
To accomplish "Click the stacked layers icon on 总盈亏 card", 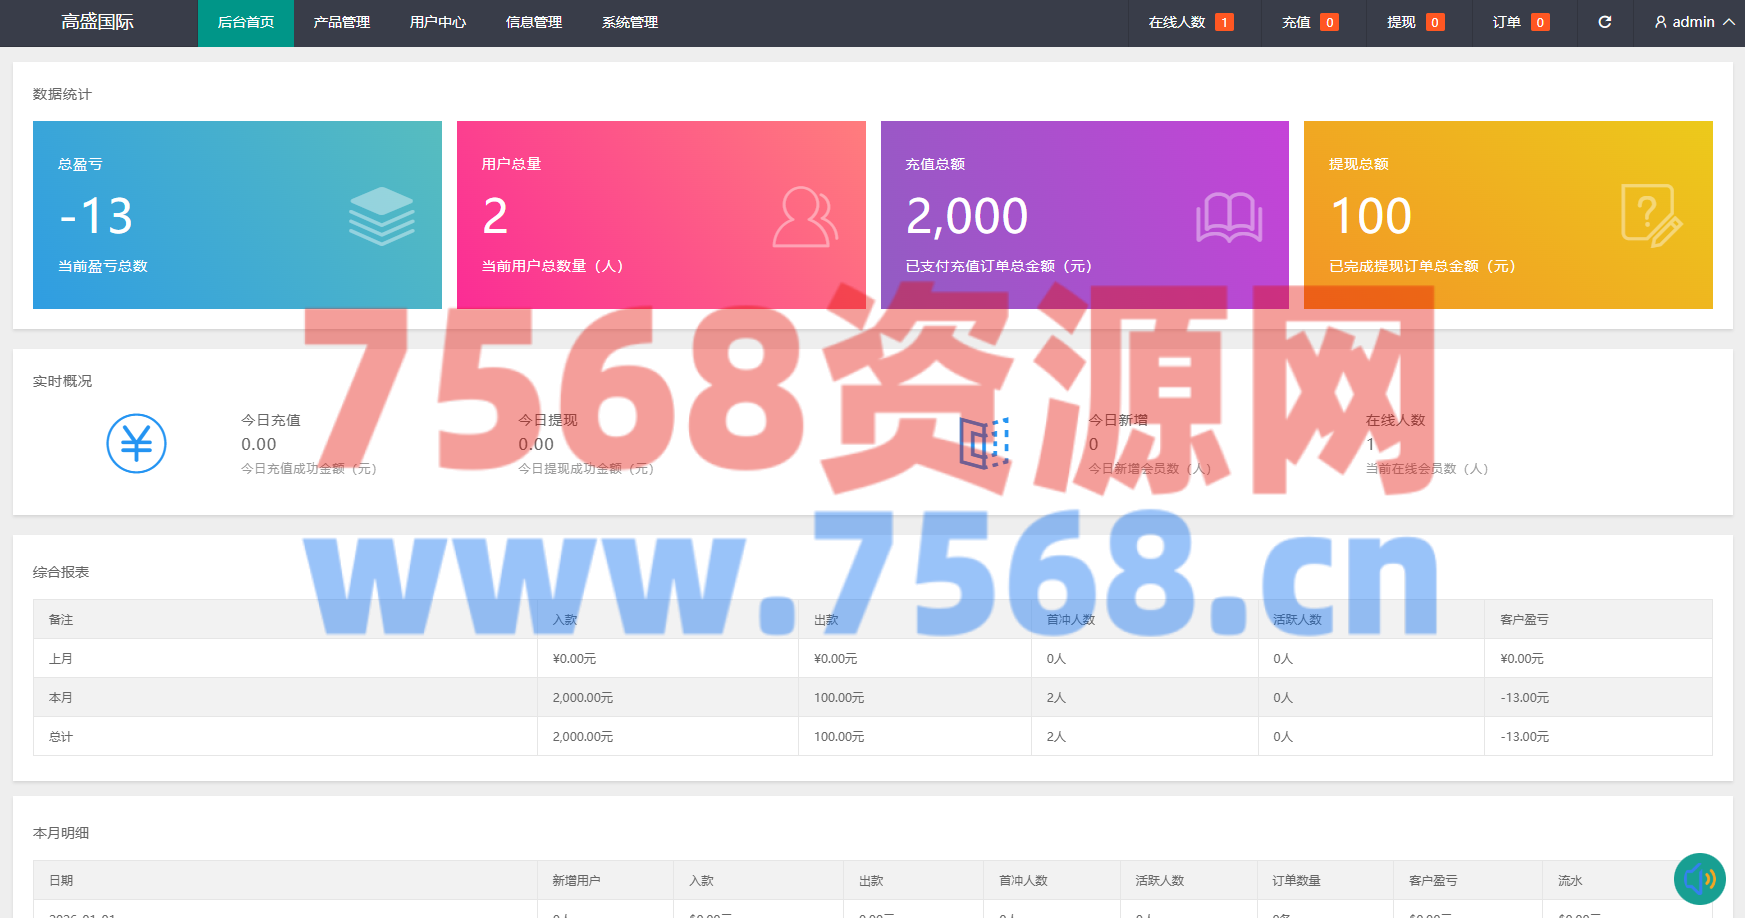I will coord(381,216).
